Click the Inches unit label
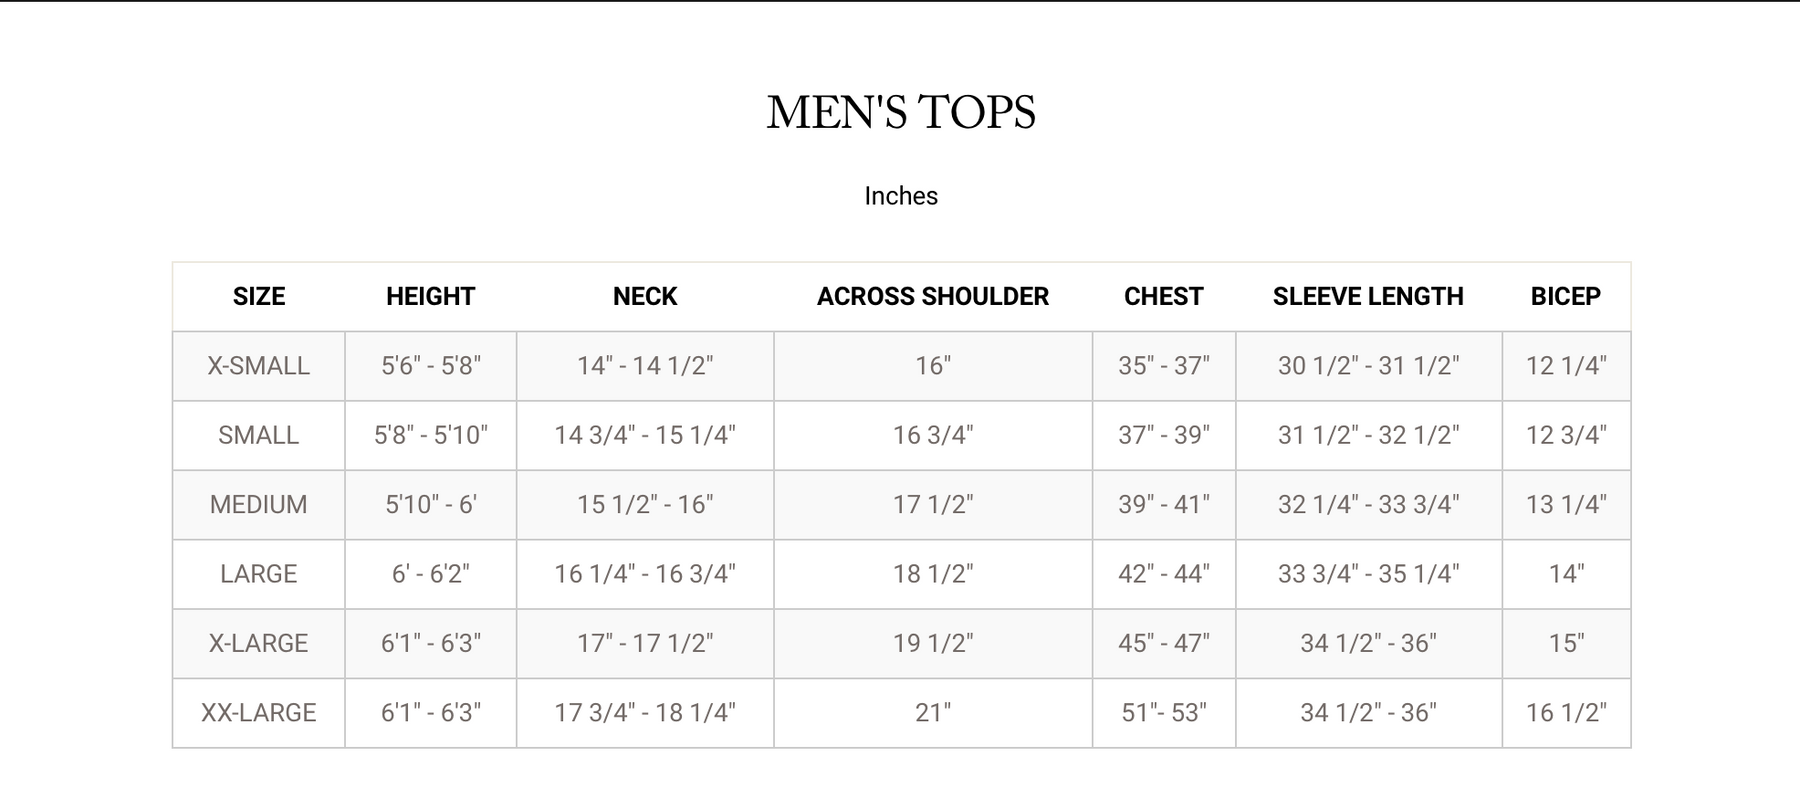The height and width of the screenshot is (809, 1800). [900, 196]
